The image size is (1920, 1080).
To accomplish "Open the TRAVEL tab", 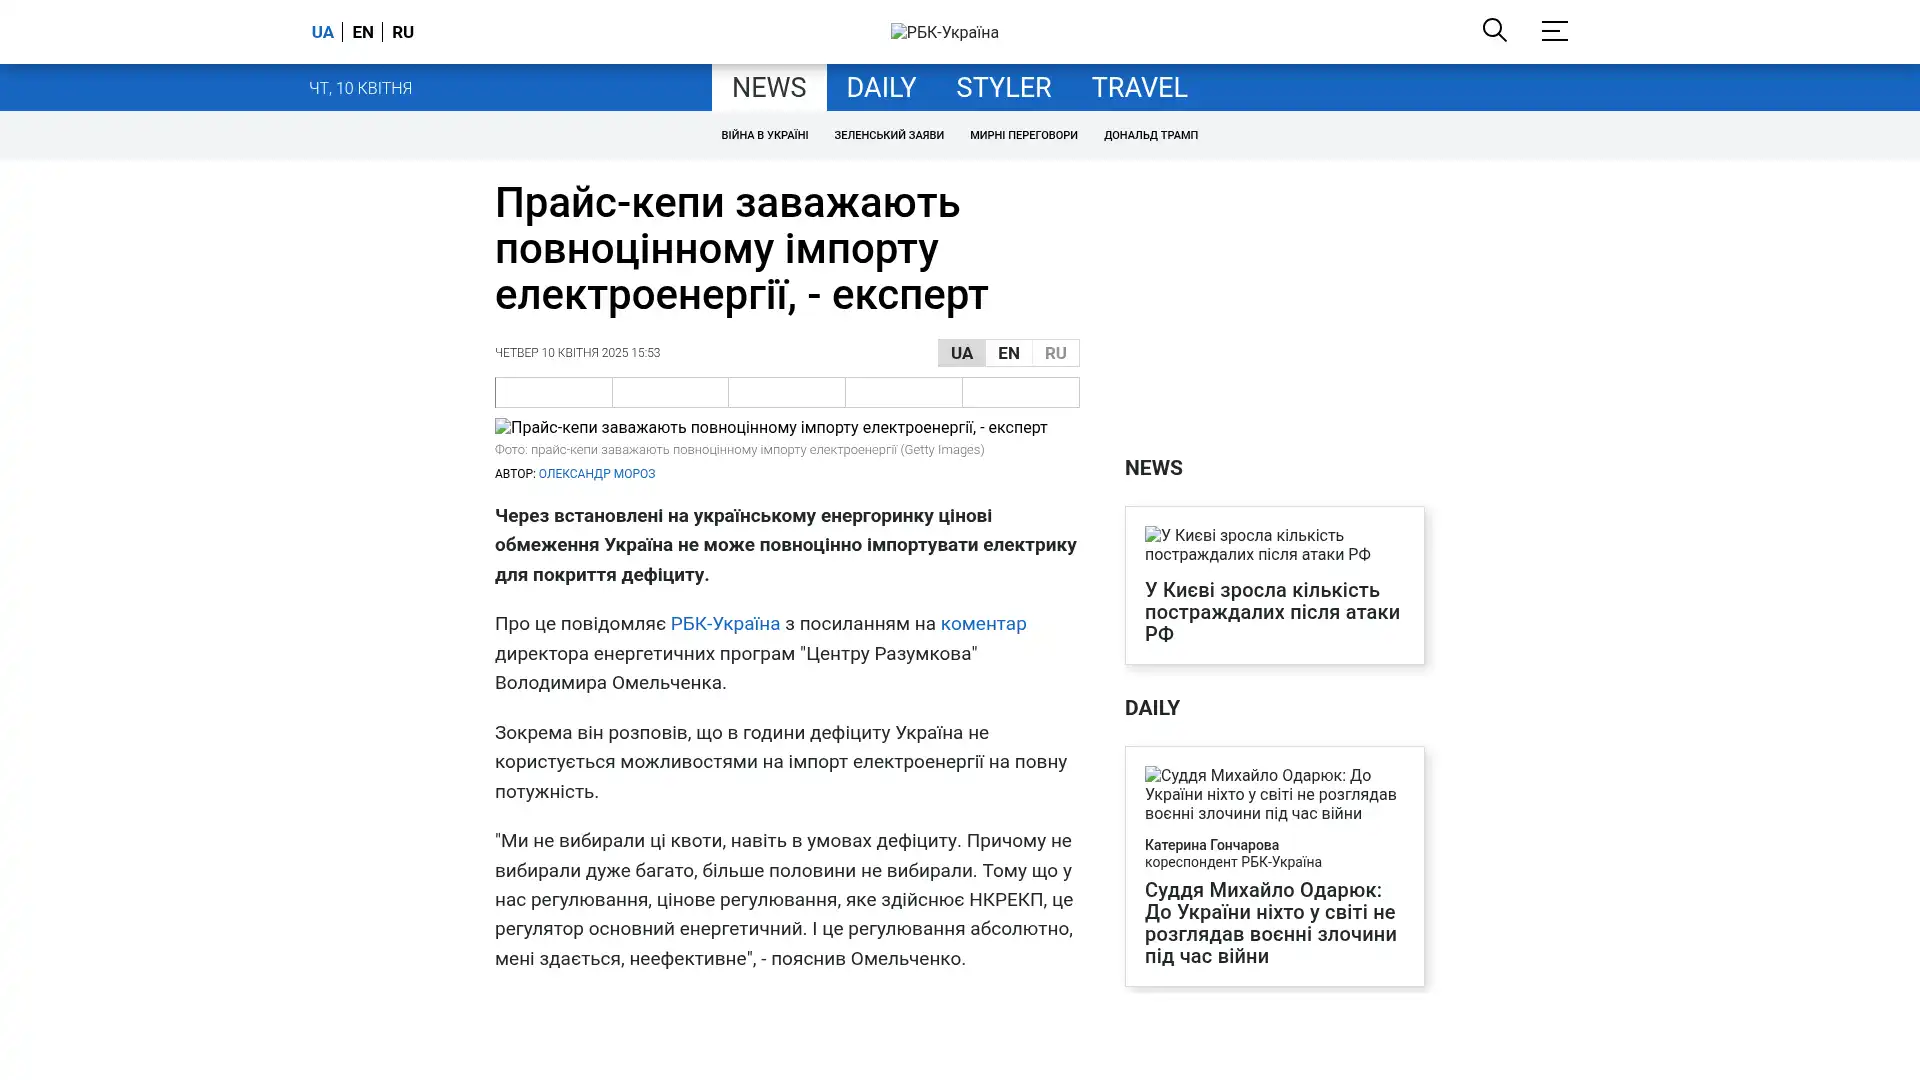I will click(x=1139, y=87).
